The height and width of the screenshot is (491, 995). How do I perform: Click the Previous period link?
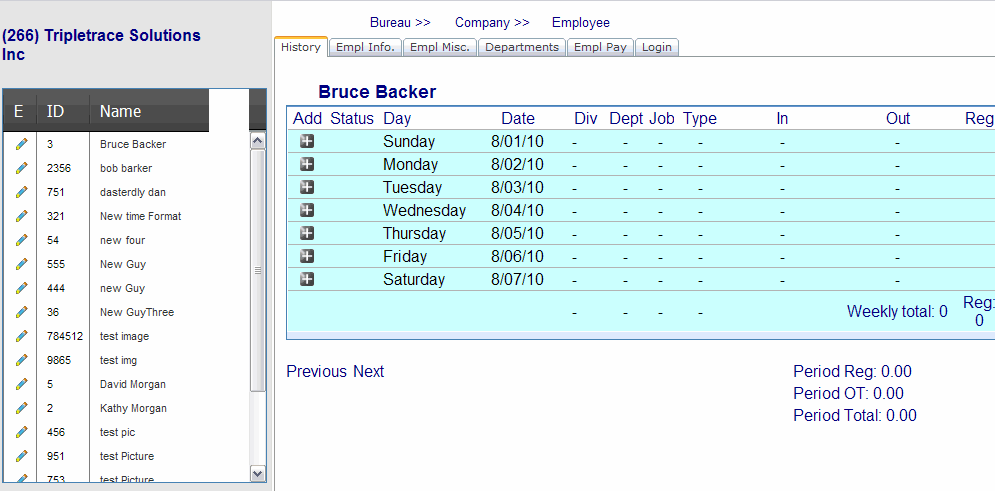coord(316,372)
